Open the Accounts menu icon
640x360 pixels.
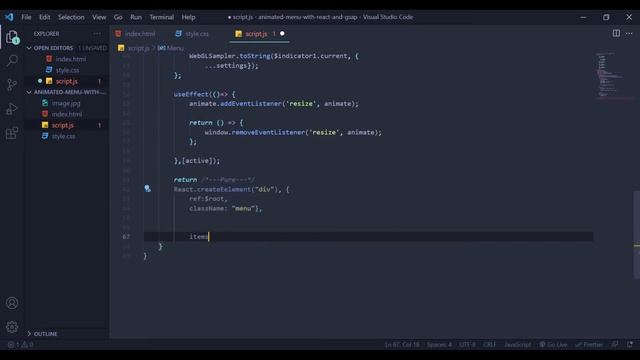pyautogui.click(x=12, y=303)
